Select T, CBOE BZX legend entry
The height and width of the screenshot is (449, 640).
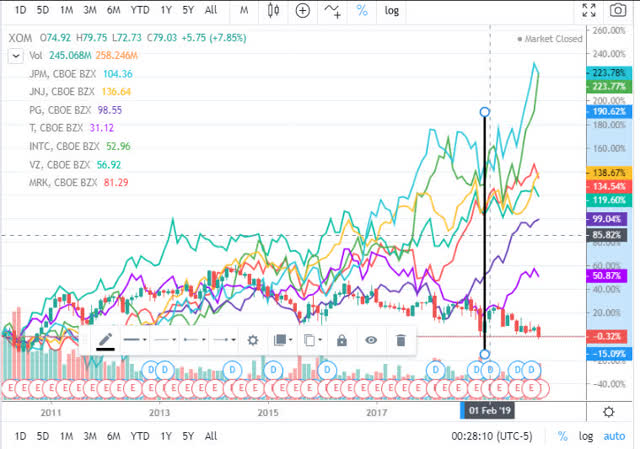pyautogui.click(x=56, y=128)
